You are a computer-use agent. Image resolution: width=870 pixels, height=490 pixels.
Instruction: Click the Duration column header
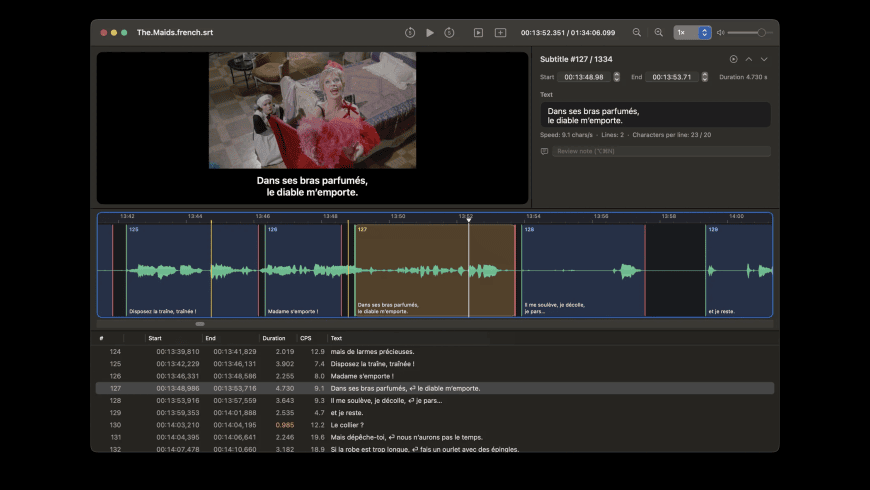point(274,338)
